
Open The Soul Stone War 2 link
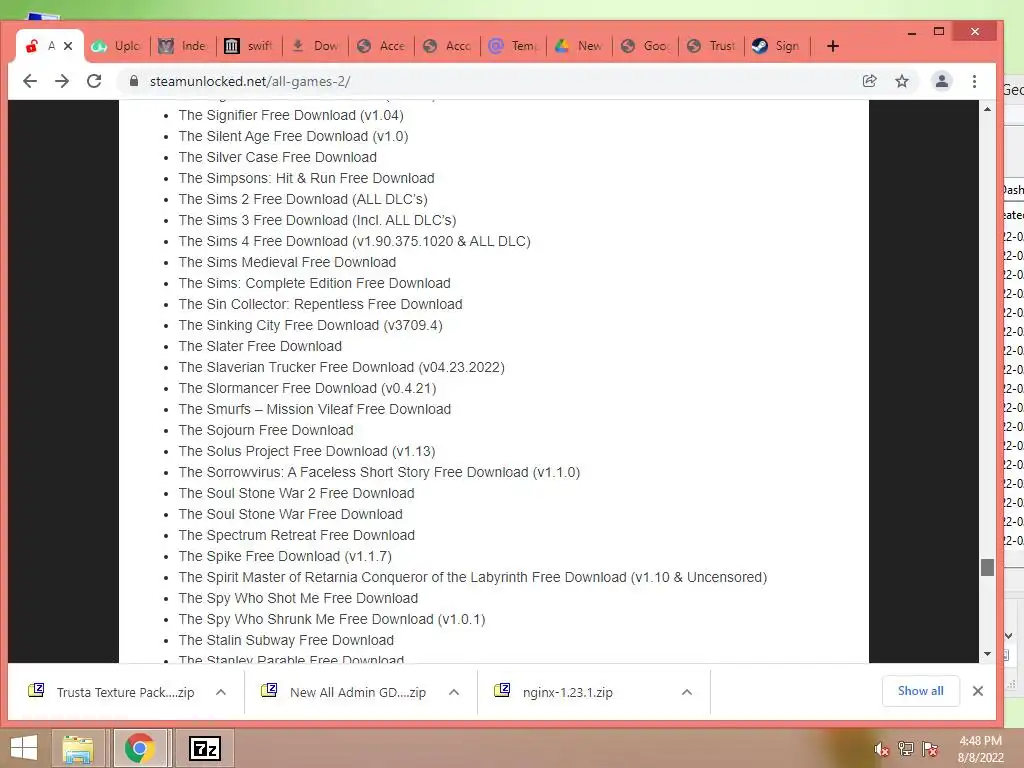tap(296, 493)
